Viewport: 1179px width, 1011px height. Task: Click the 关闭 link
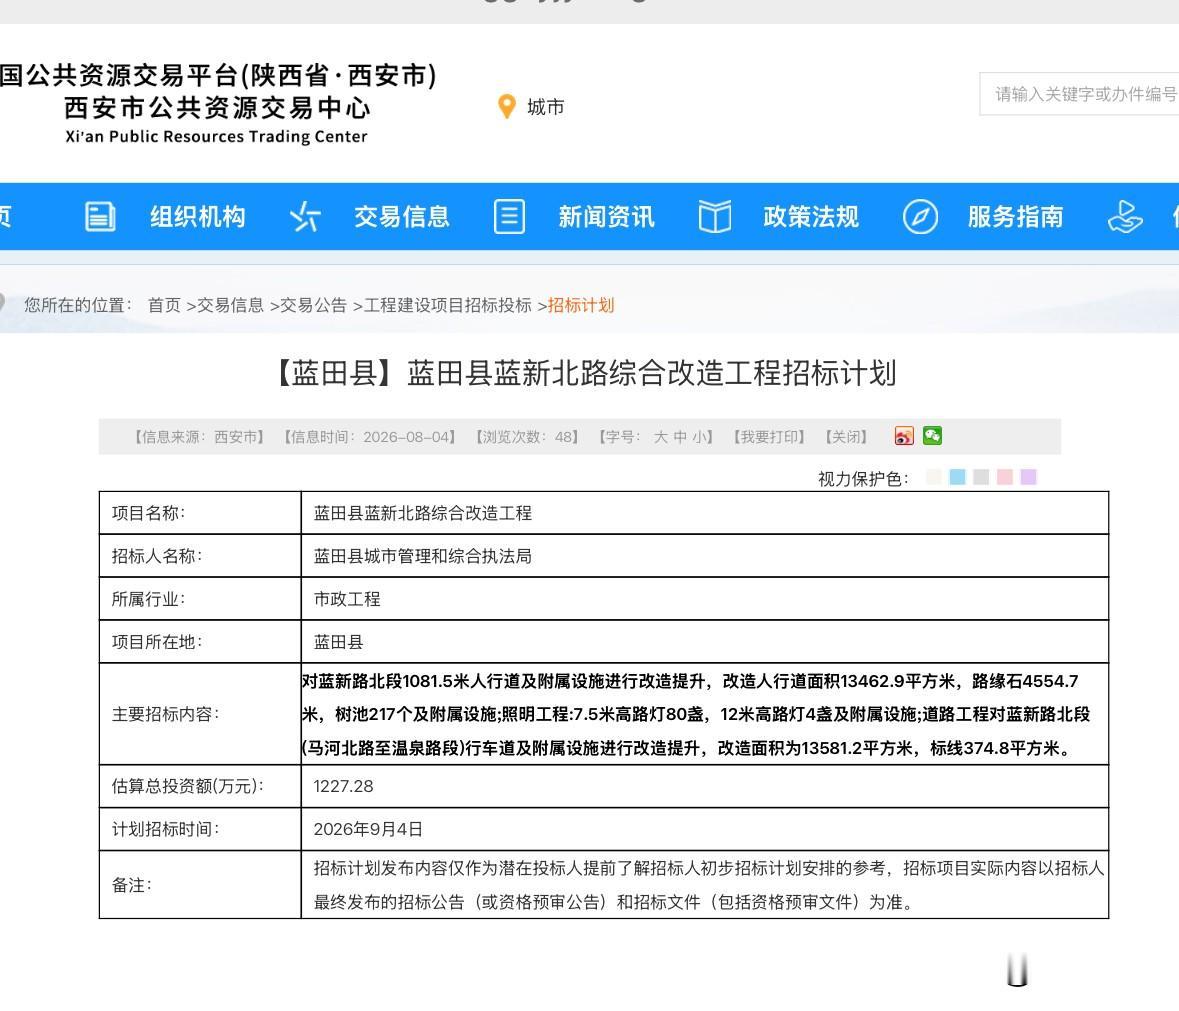[x=846, y=437]
